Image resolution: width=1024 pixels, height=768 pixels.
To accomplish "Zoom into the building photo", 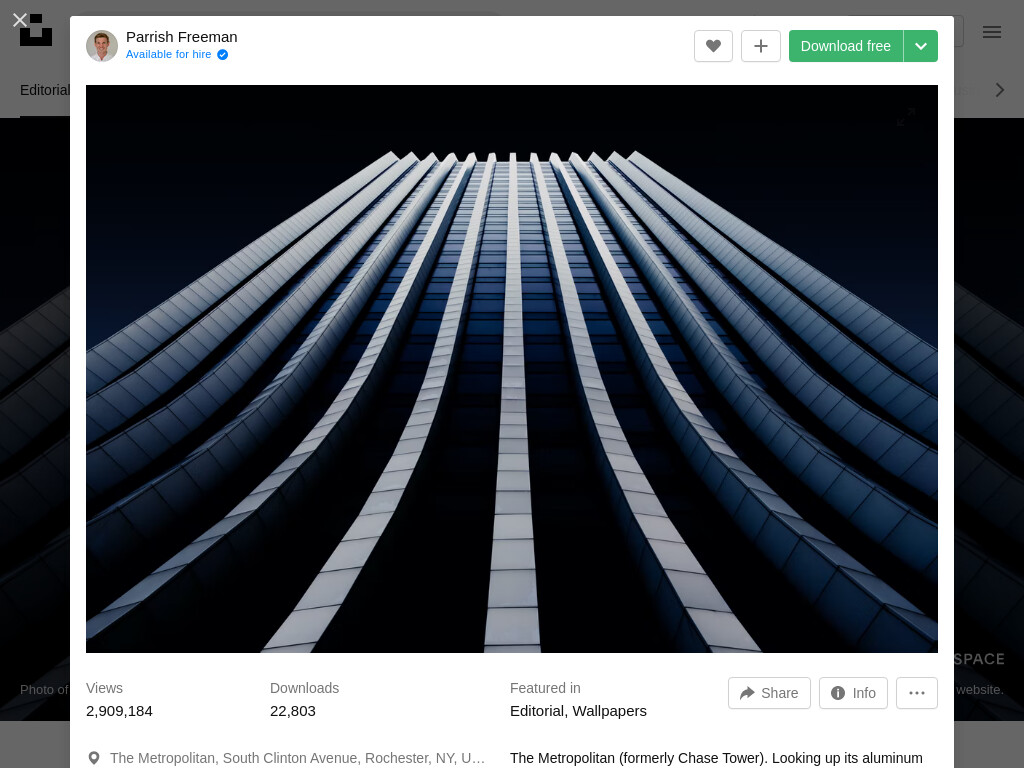I will 512,369.
